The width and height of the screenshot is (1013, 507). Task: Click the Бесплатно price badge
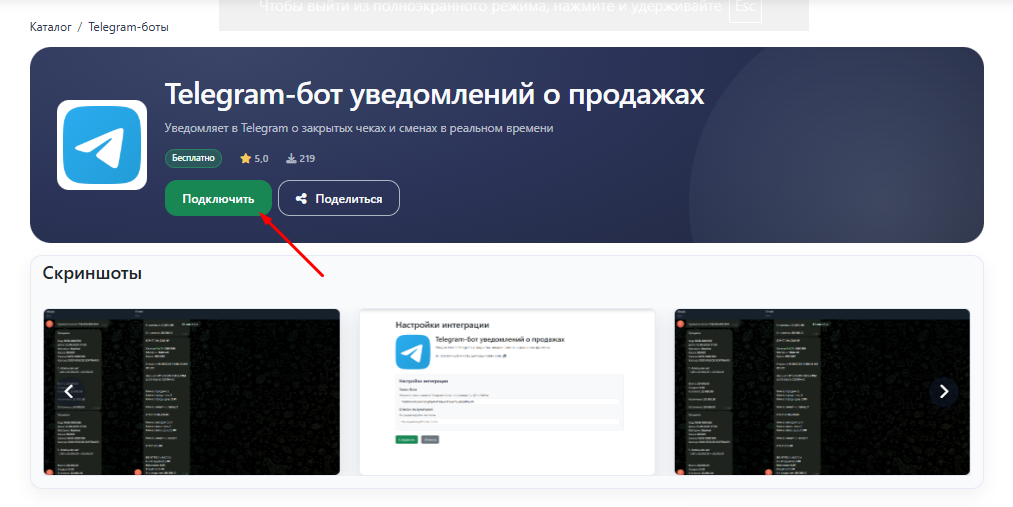193,158
